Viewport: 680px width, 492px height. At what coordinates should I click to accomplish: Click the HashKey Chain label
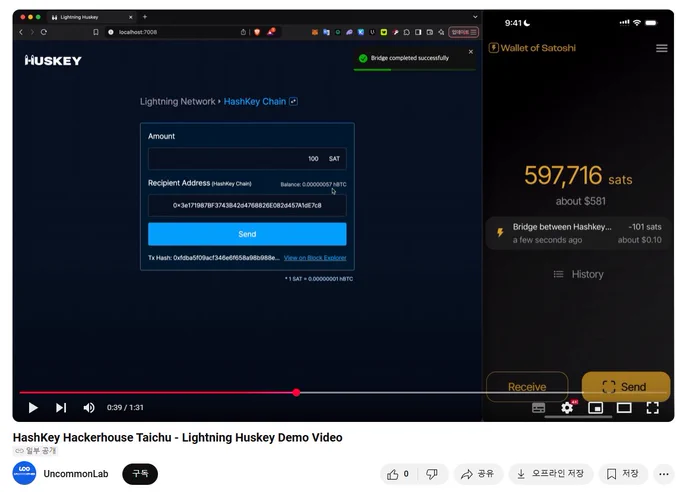click(255, 102)
